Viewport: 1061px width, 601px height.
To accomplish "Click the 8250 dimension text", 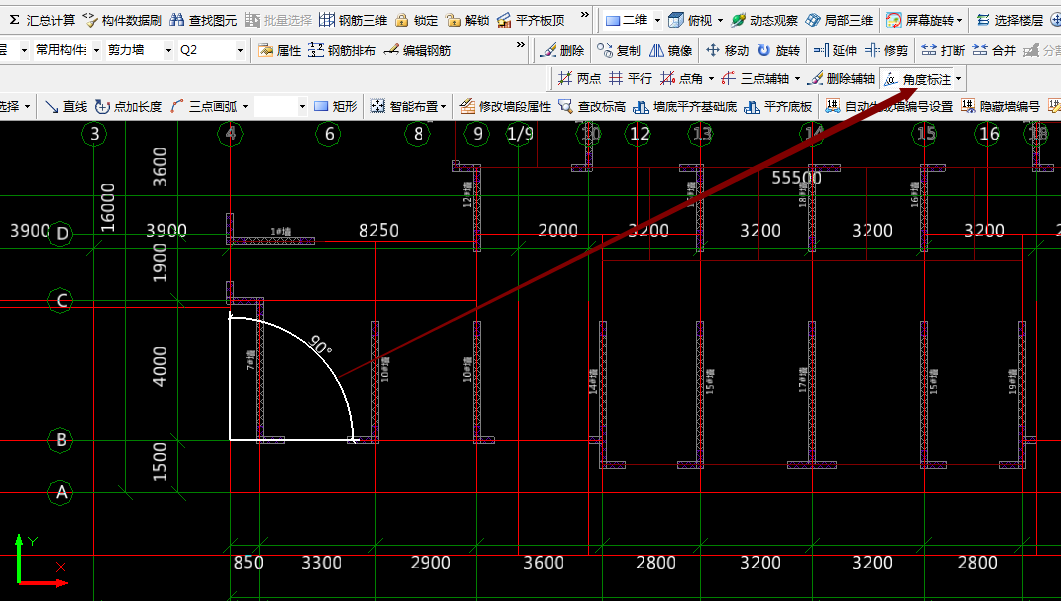I will click(378, 231).
